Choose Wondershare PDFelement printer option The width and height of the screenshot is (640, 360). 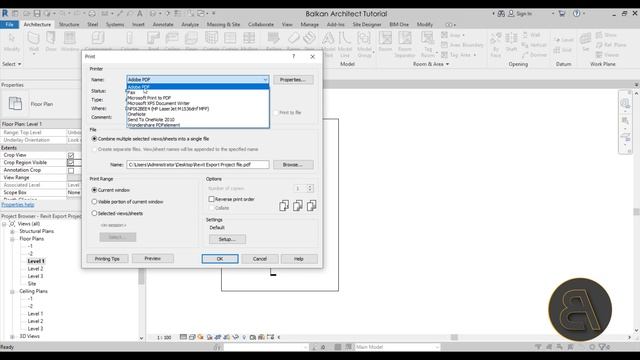click(x=198, y=125)
